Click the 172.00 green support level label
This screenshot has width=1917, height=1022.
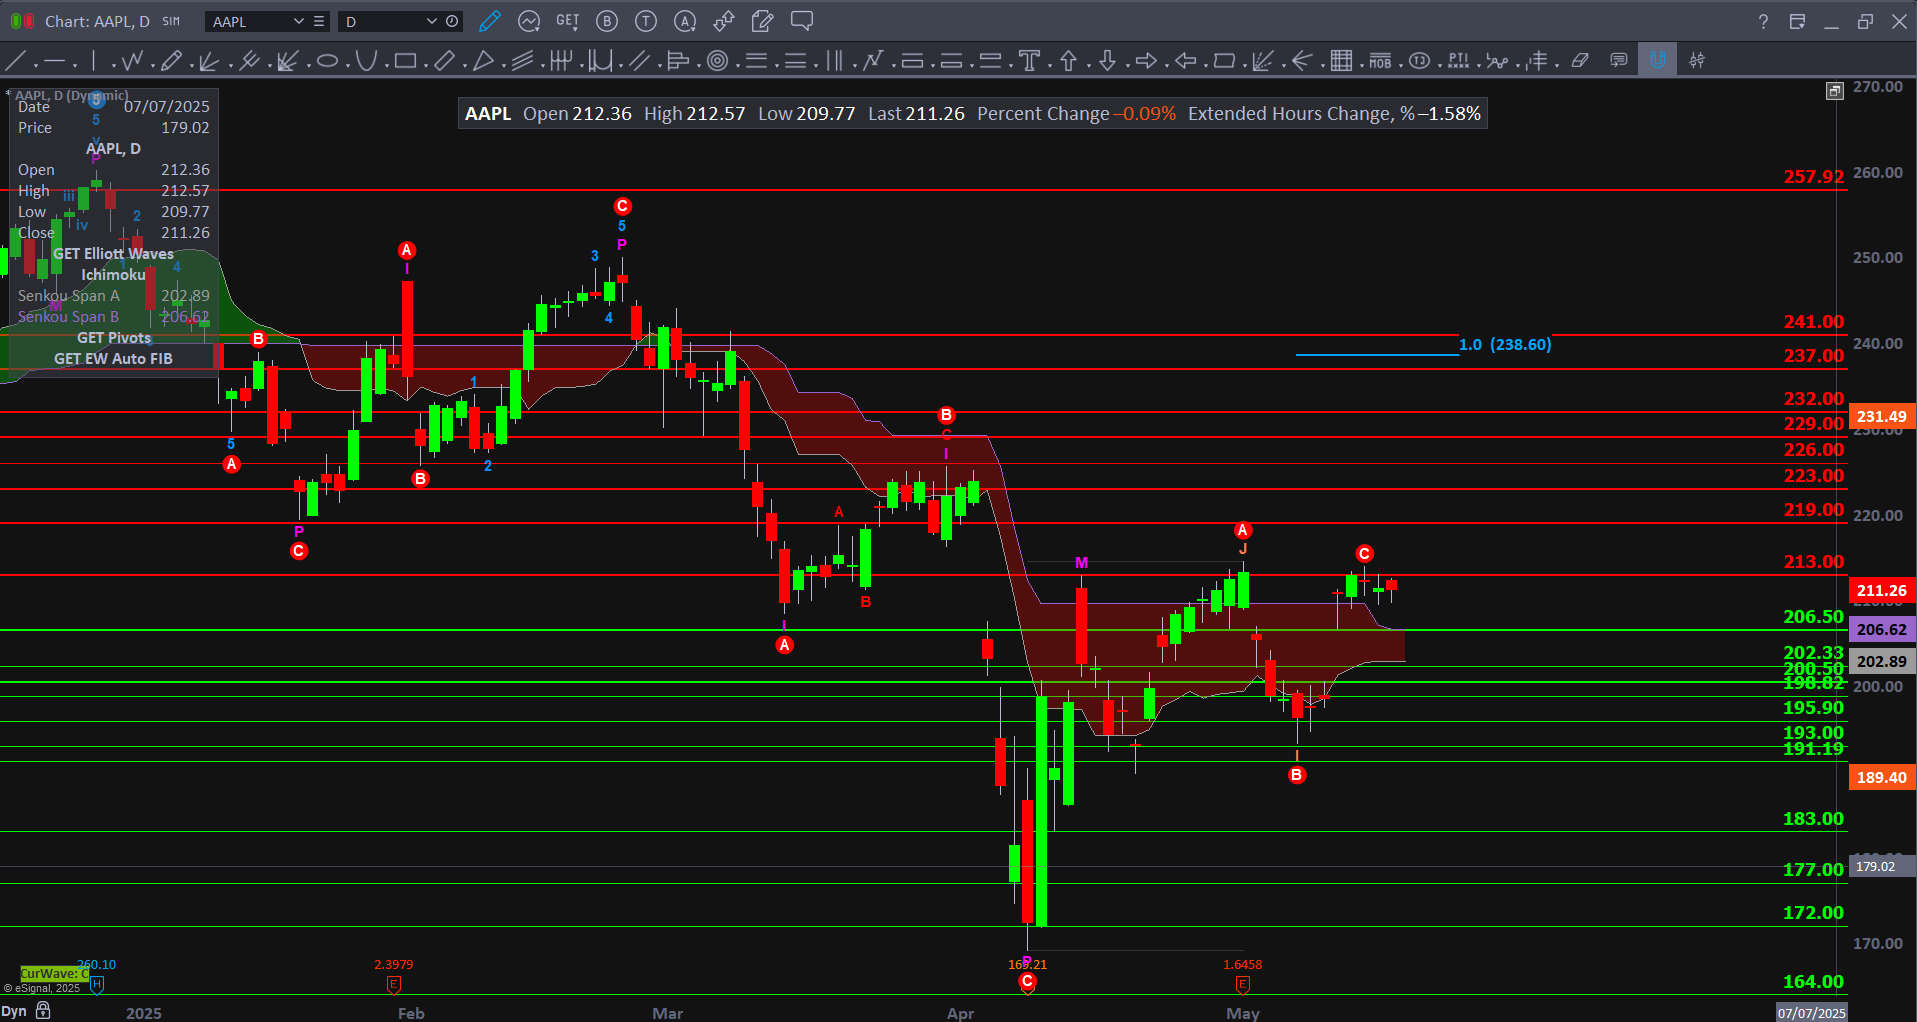click(1814, 912)
